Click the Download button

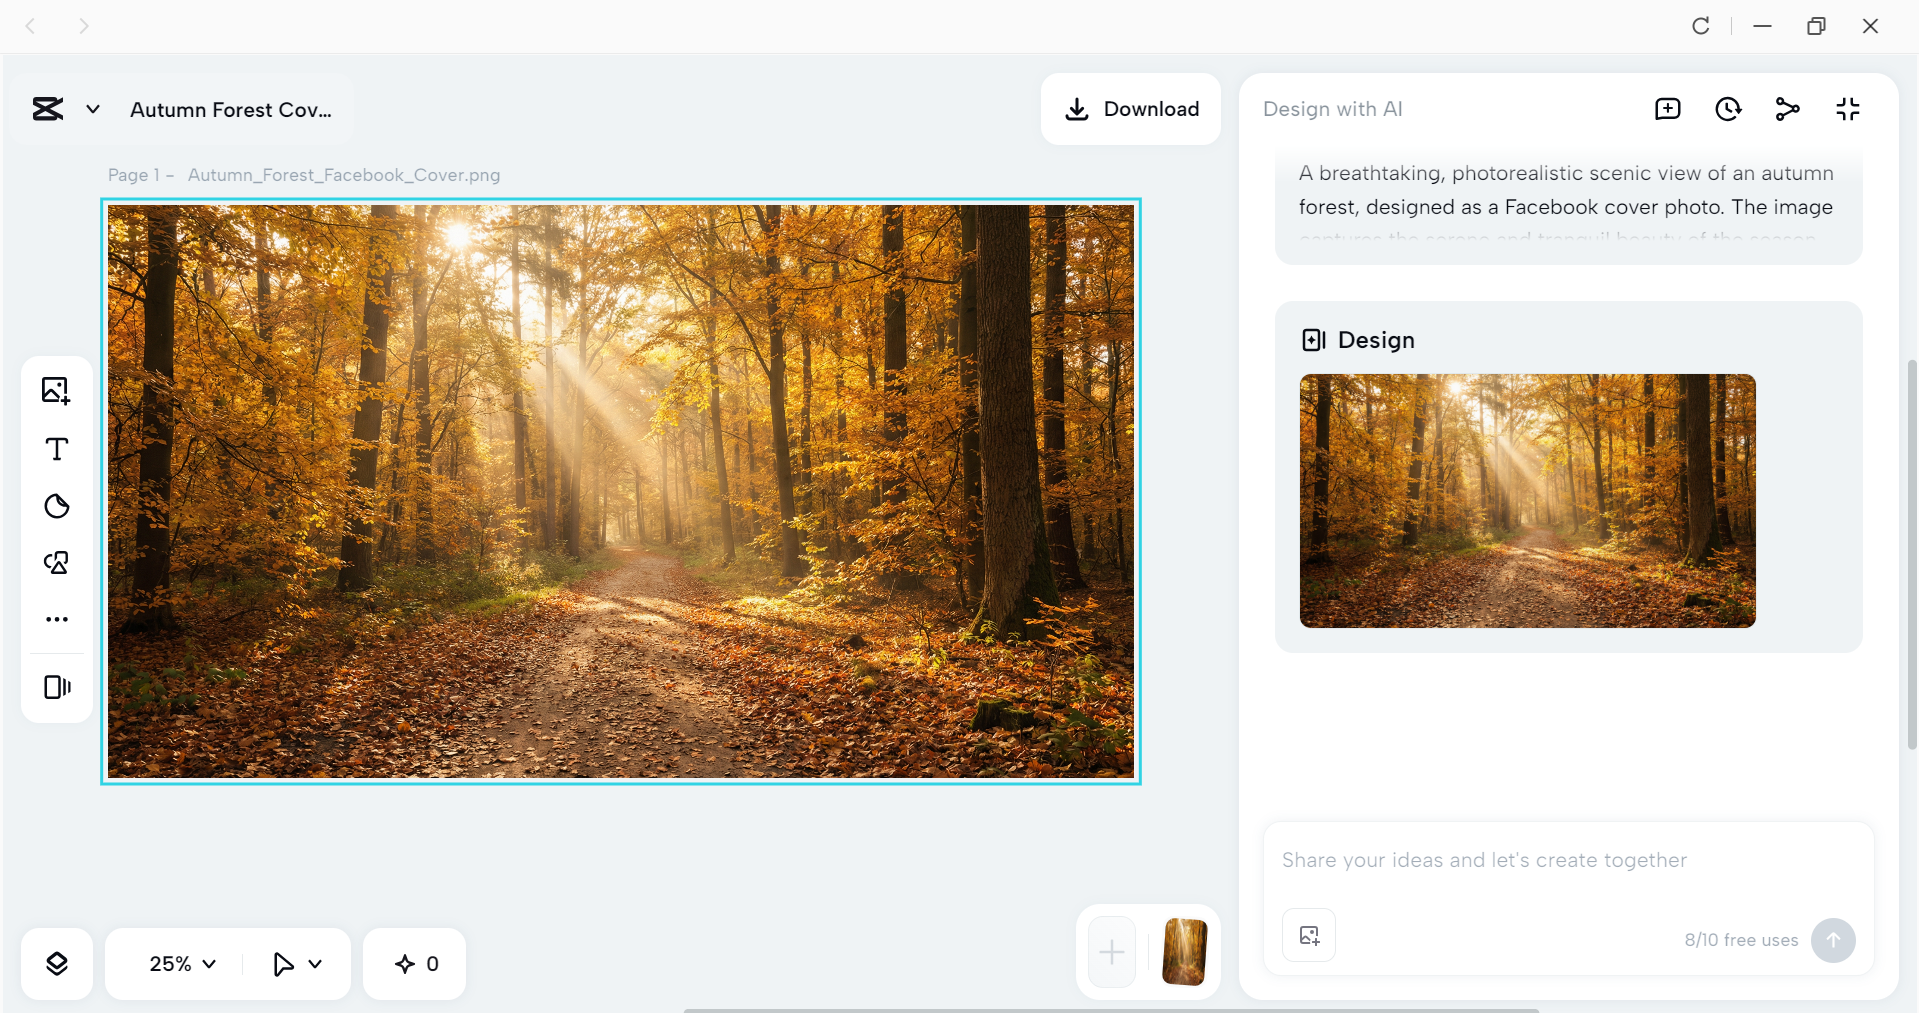pos(1131,108)
